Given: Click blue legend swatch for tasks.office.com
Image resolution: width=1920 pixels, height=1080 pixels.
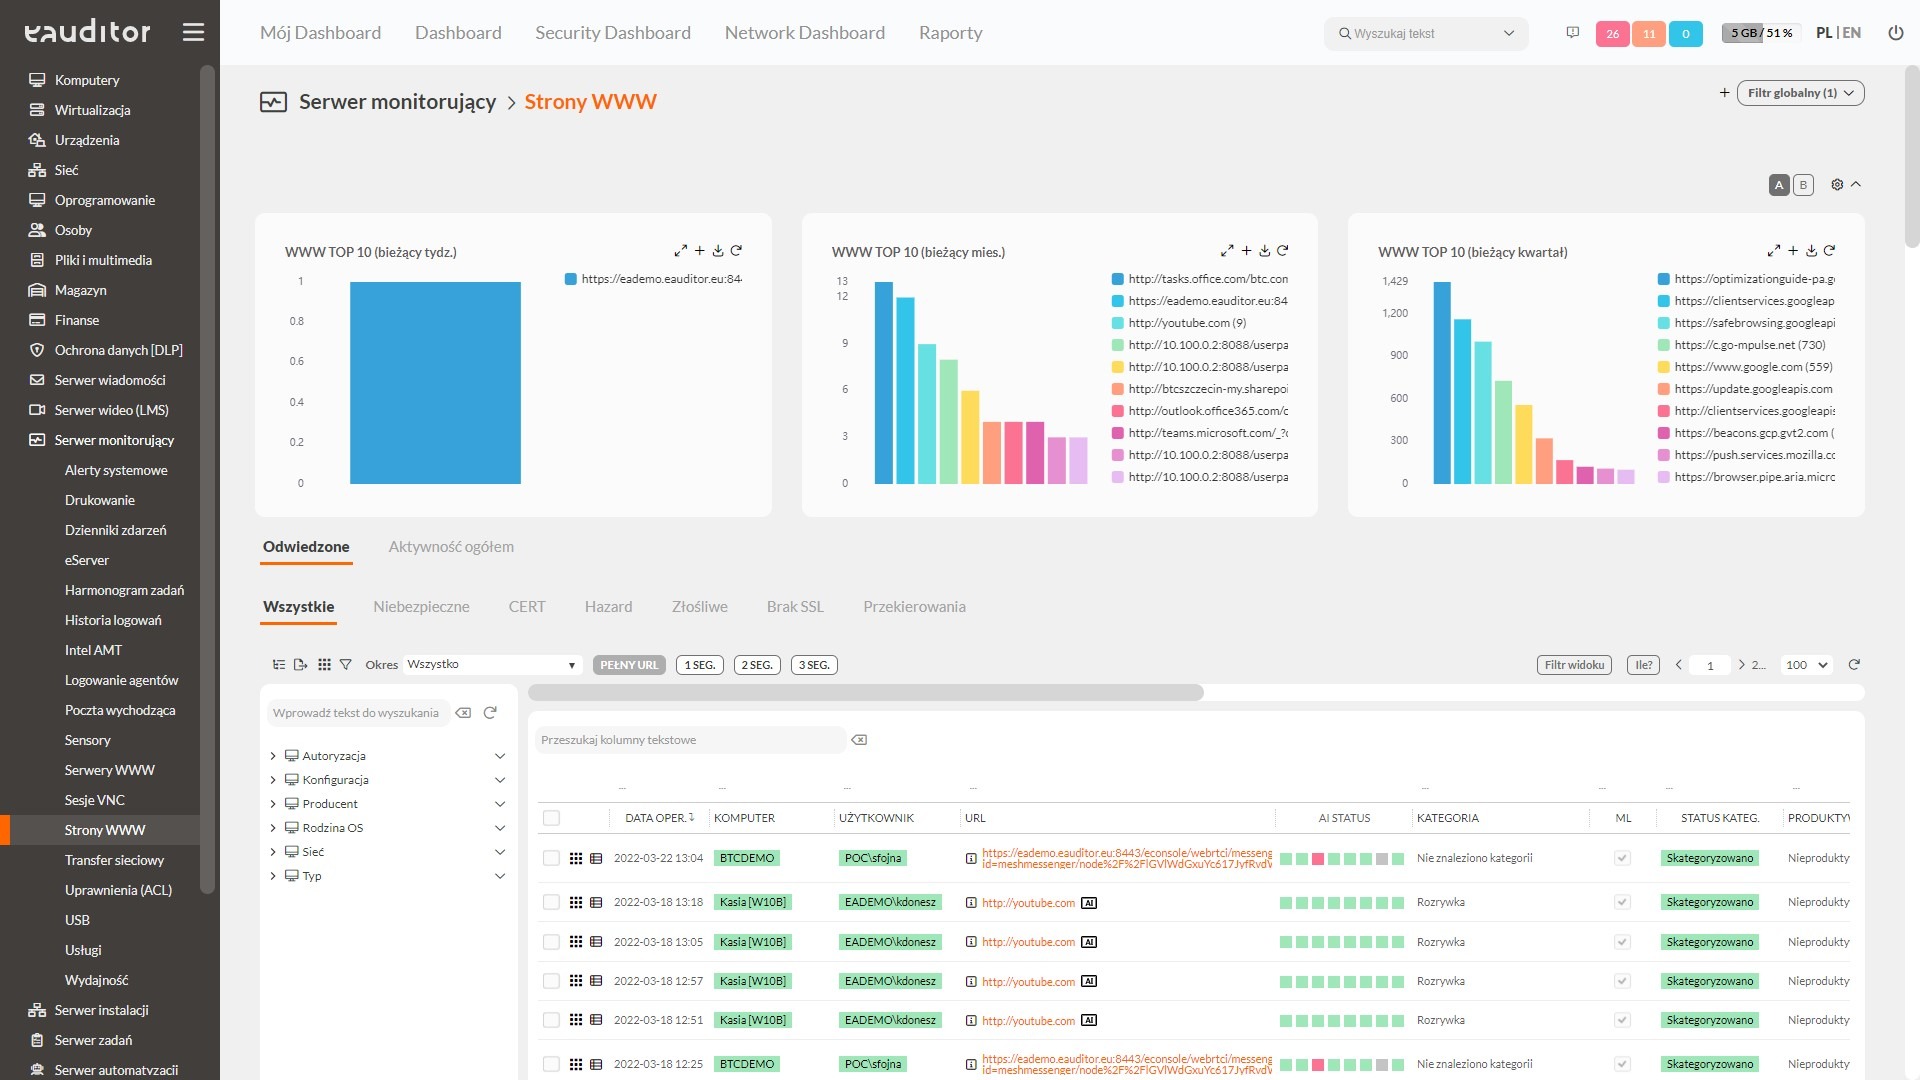Looking at the screenshot, I should [x=1118, y=279].
